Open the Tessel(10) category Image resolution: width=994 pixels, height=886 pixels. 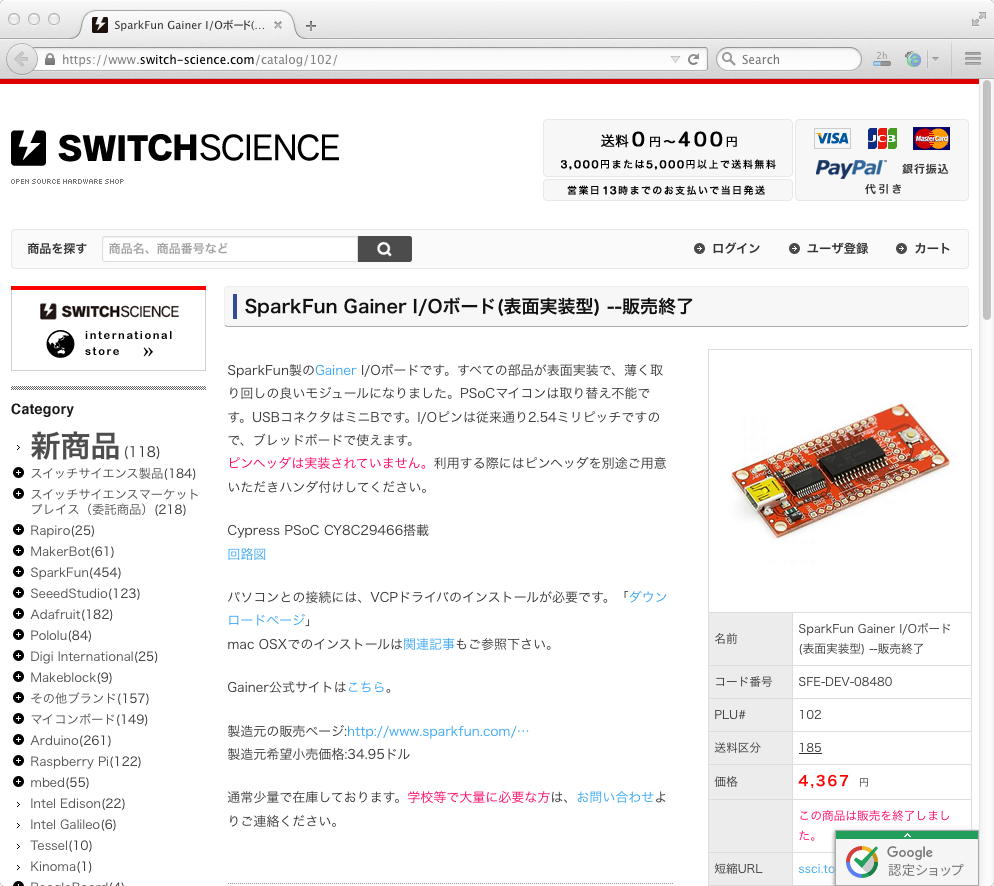(x=61, y=845)
